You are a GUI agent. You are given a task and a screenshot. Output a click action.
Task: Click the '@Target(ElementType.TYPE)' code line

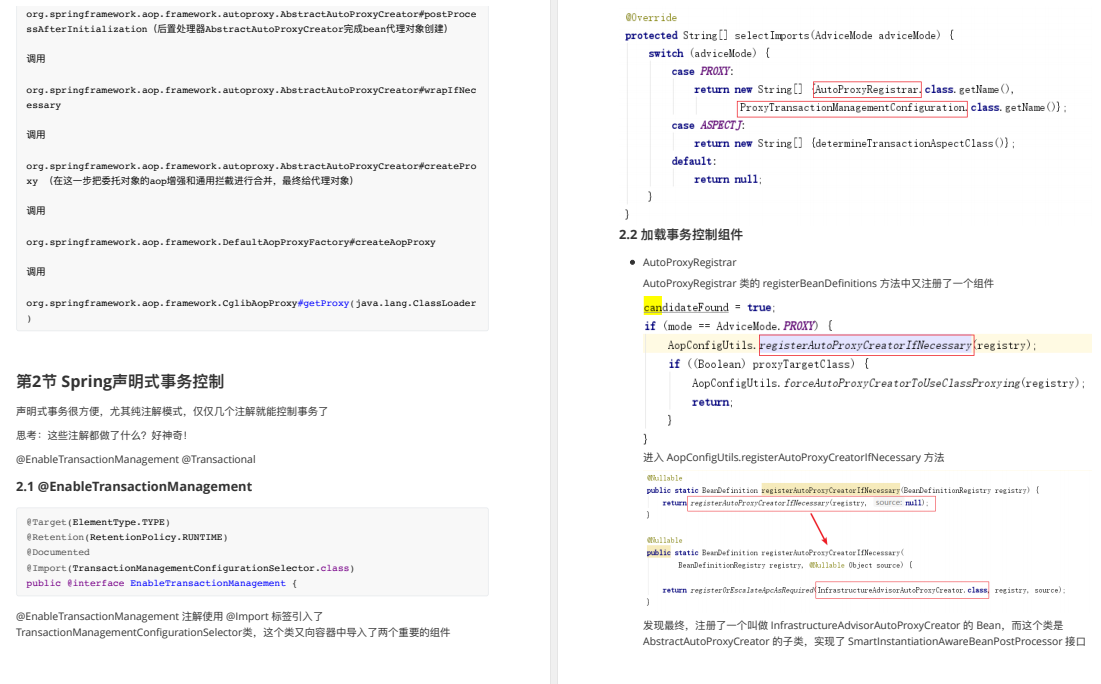98,522
